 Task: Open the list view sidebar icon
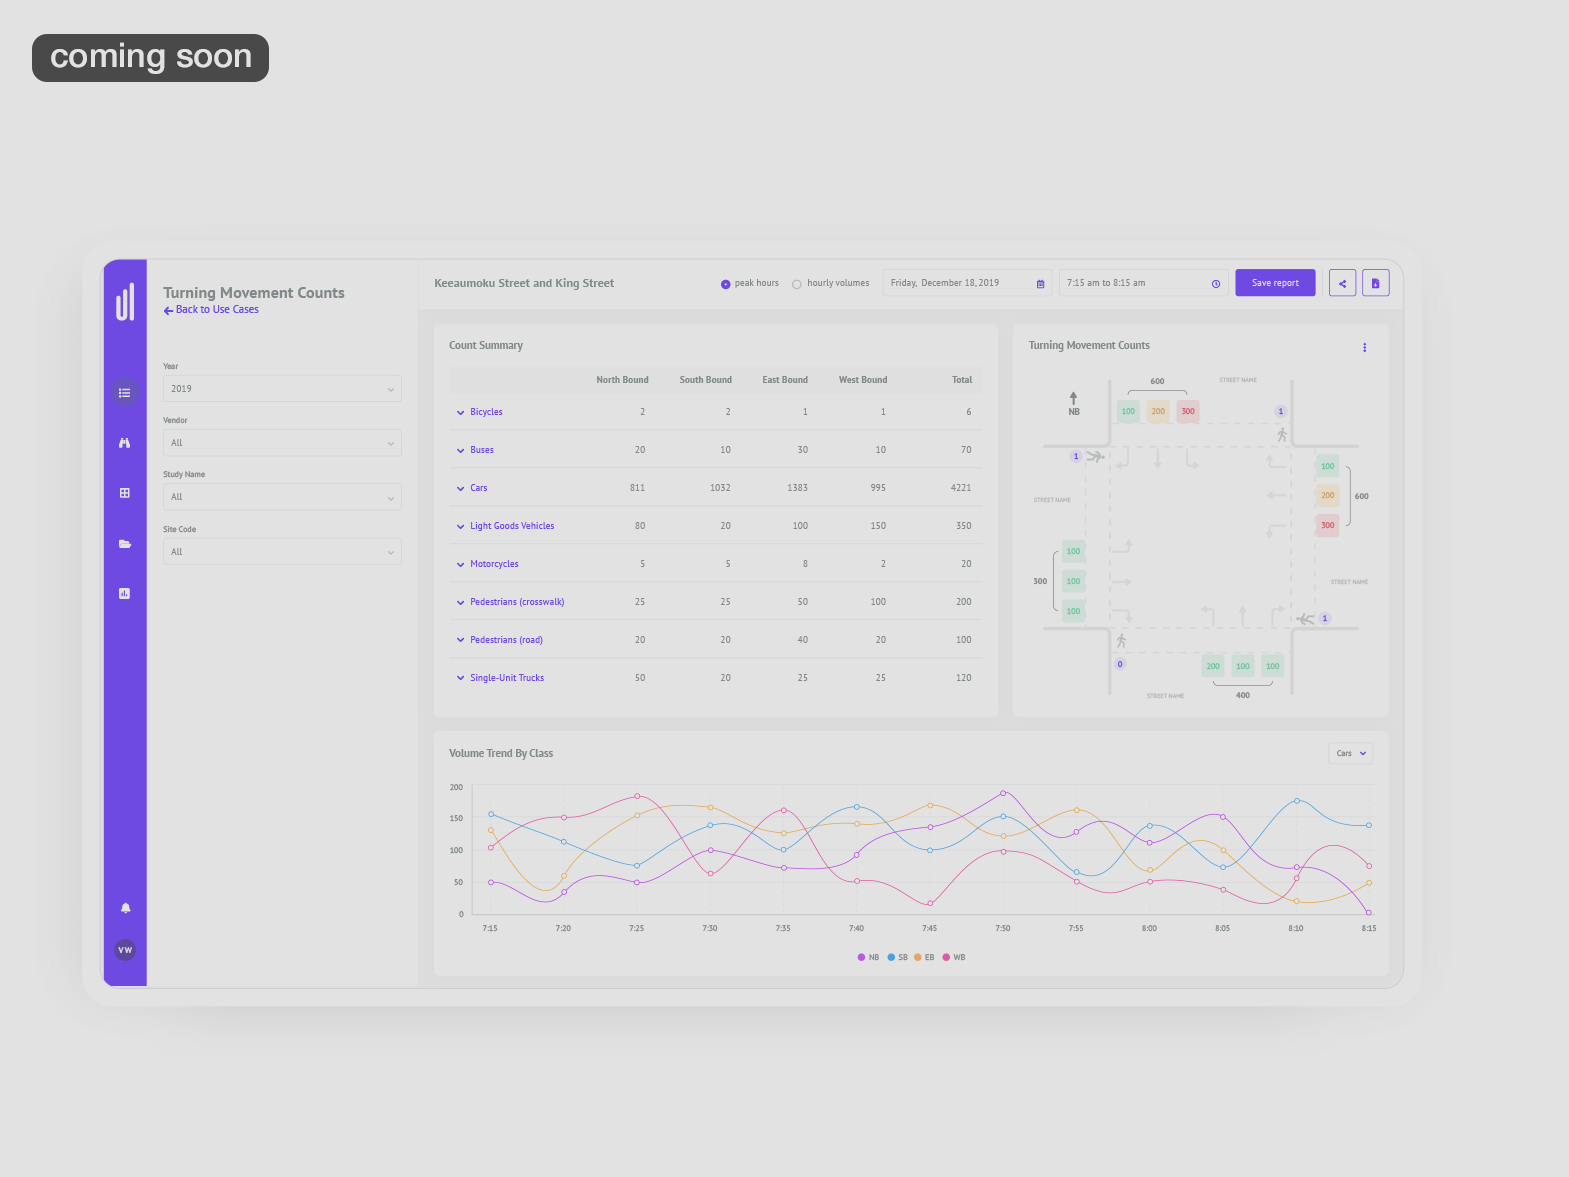point(125,393)
